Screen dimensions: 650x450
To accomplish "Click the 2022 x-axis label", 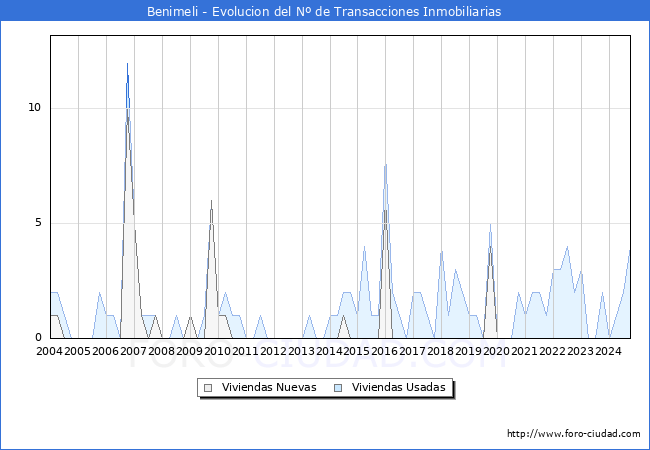I will click(553, 351).
